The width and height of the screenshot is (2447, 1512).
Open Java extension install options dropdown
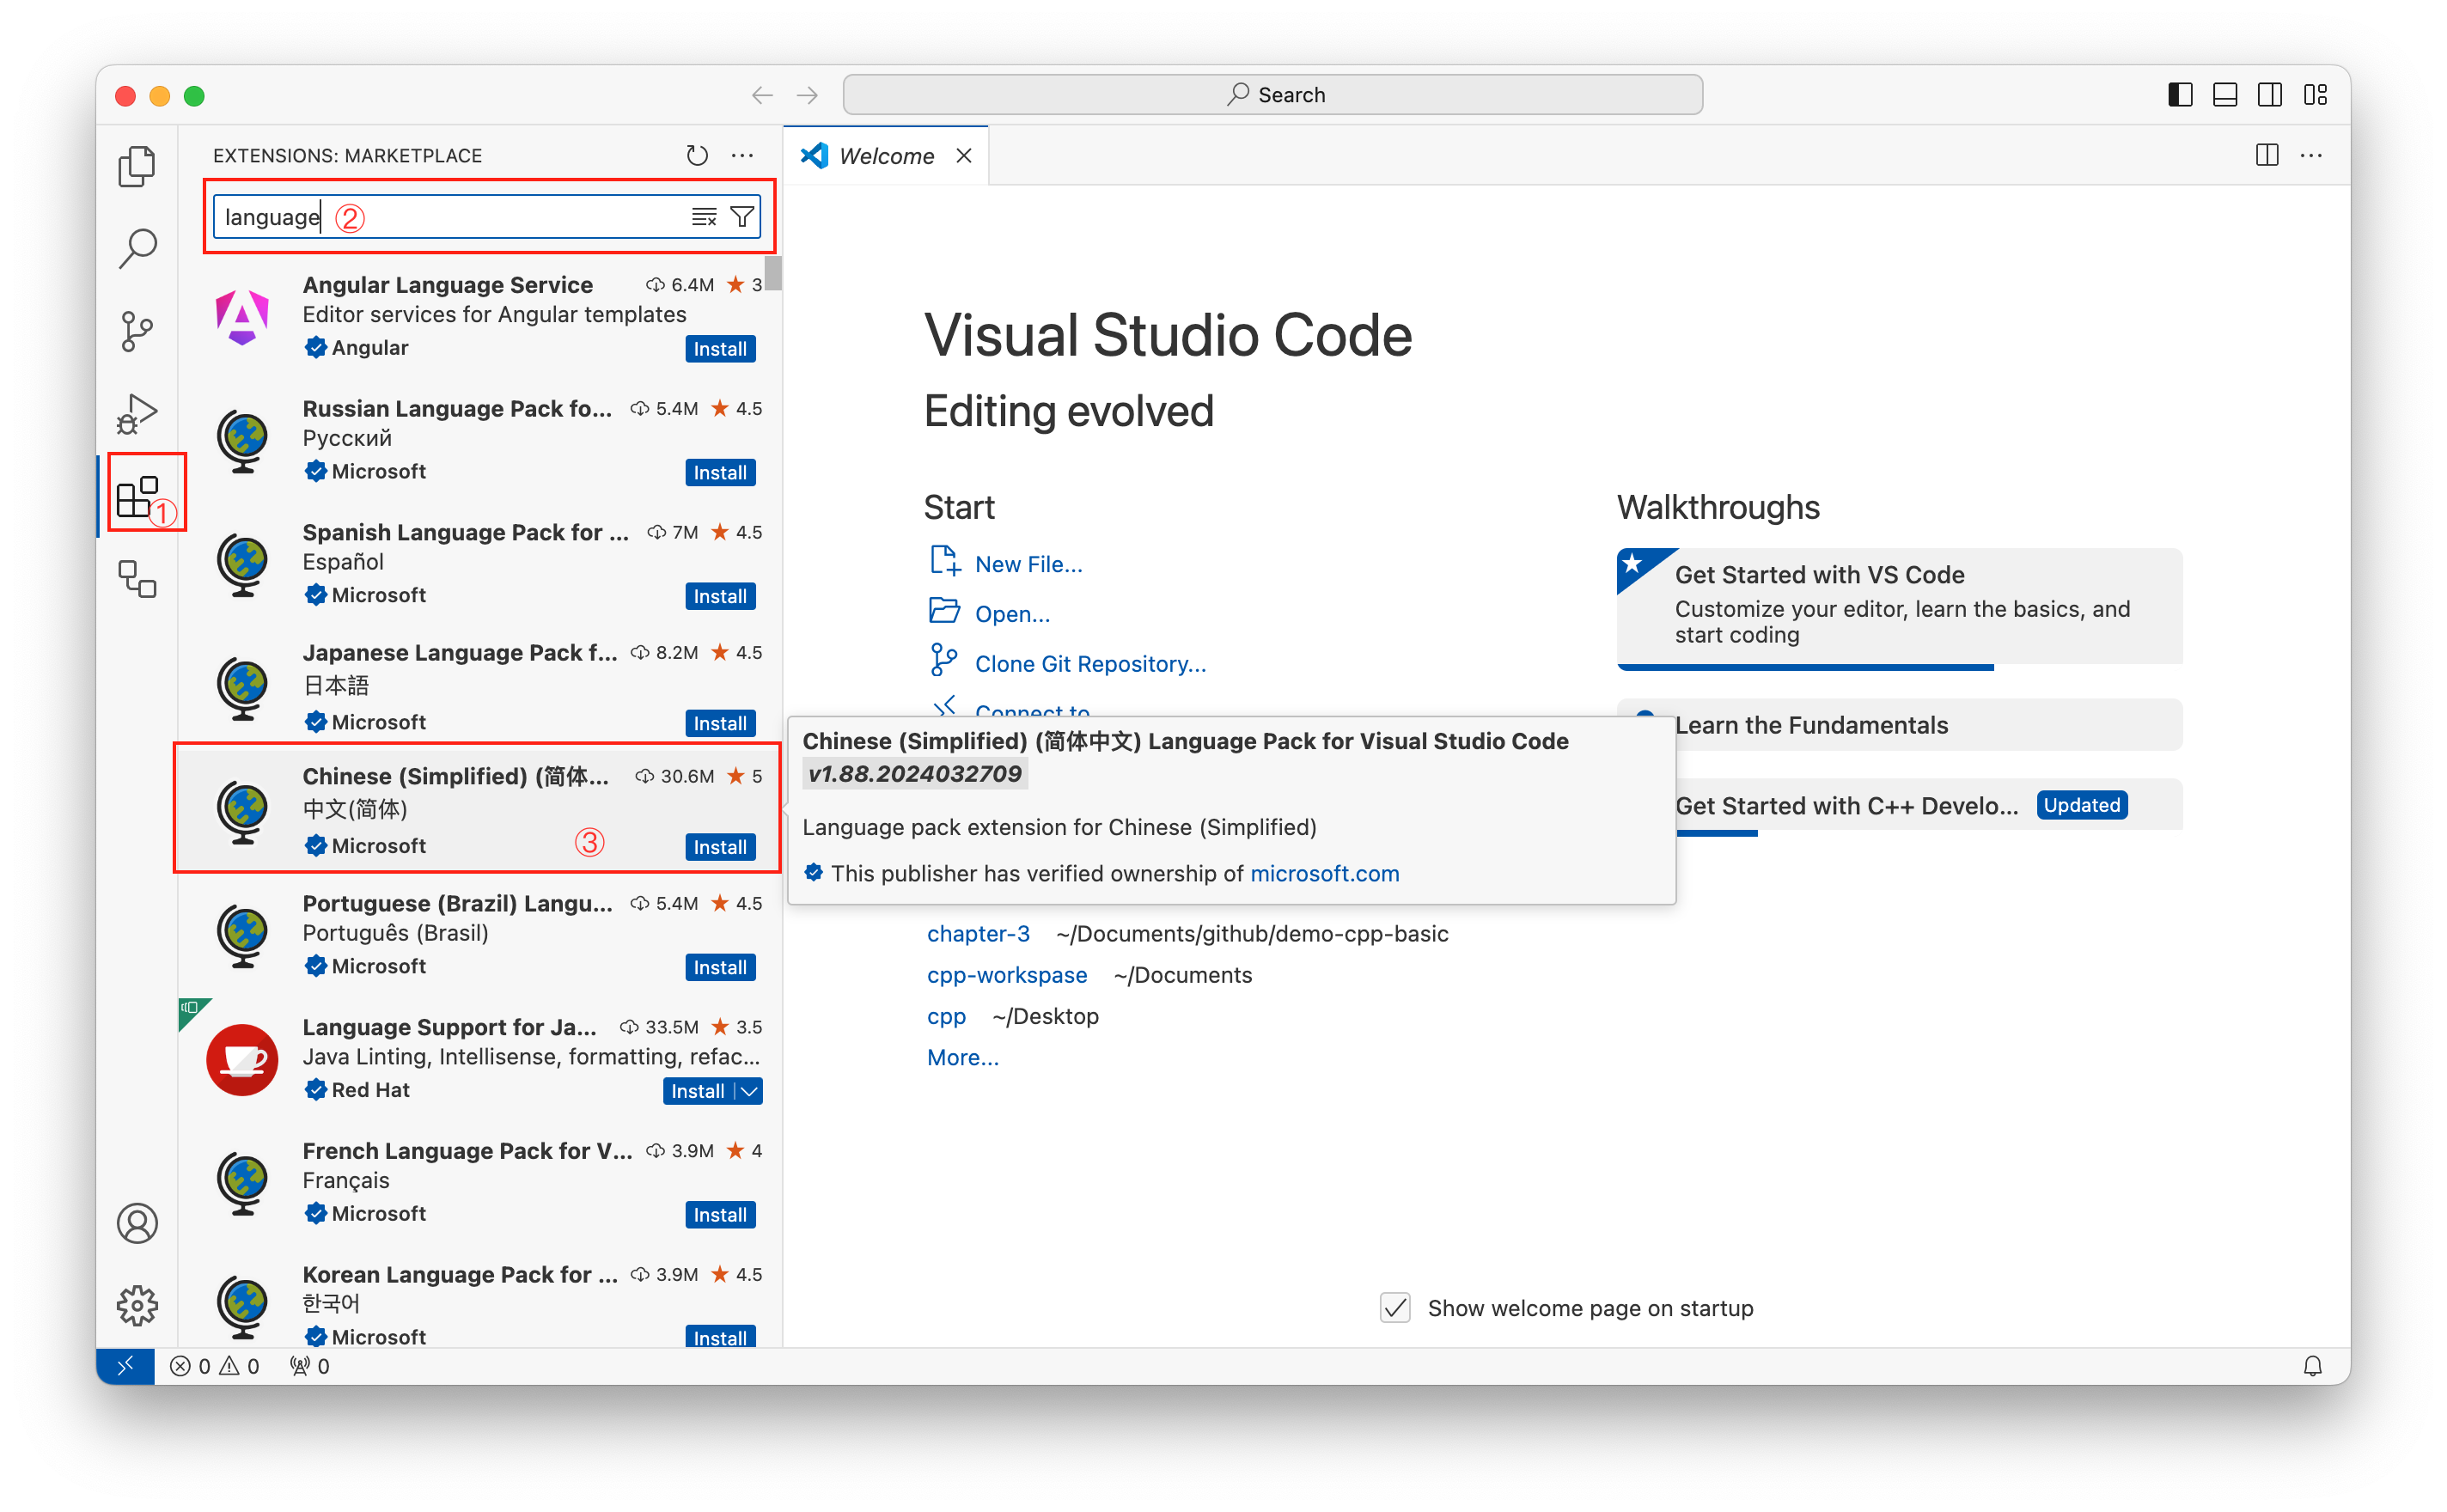(x=748, y=1092)
